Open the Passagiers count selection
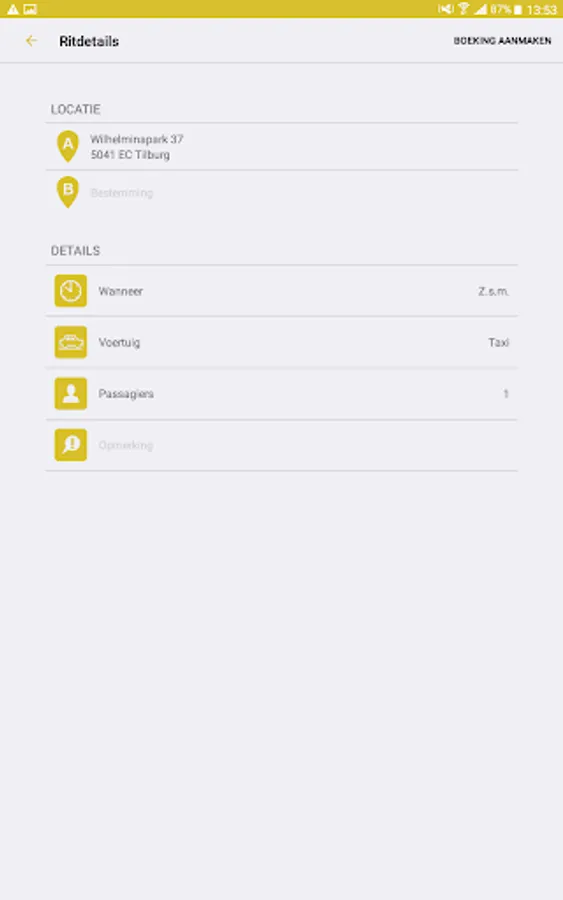563x900 pixels. (282, 394)
